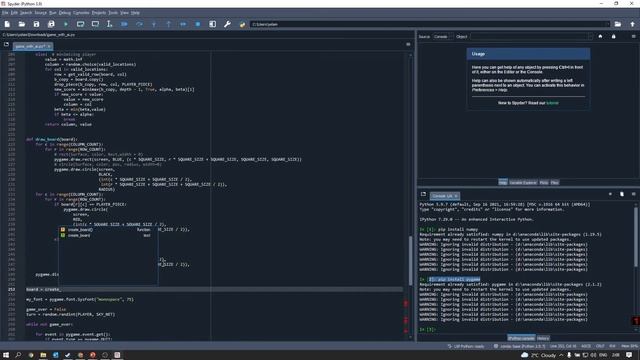Open the Run menu

[x=53, y=13]
